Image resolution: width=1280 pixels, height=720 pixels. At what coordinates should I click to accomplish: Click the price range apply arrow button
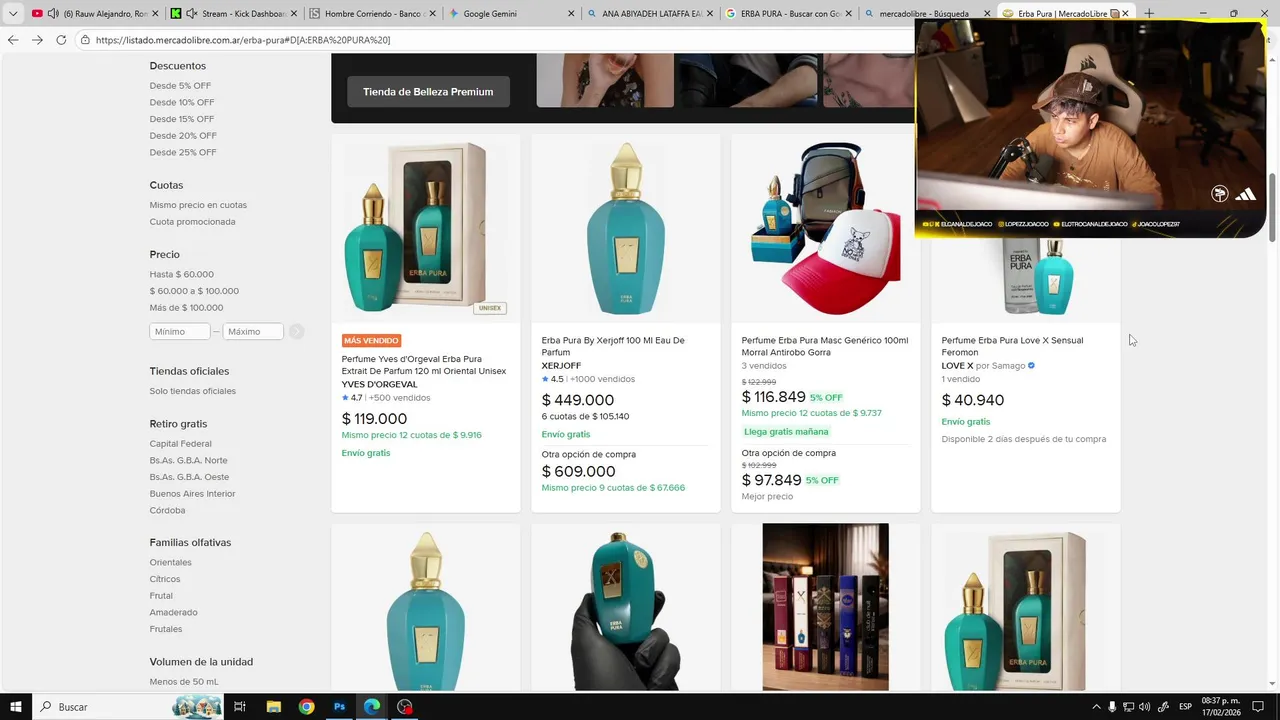click(x=297, y=331)
